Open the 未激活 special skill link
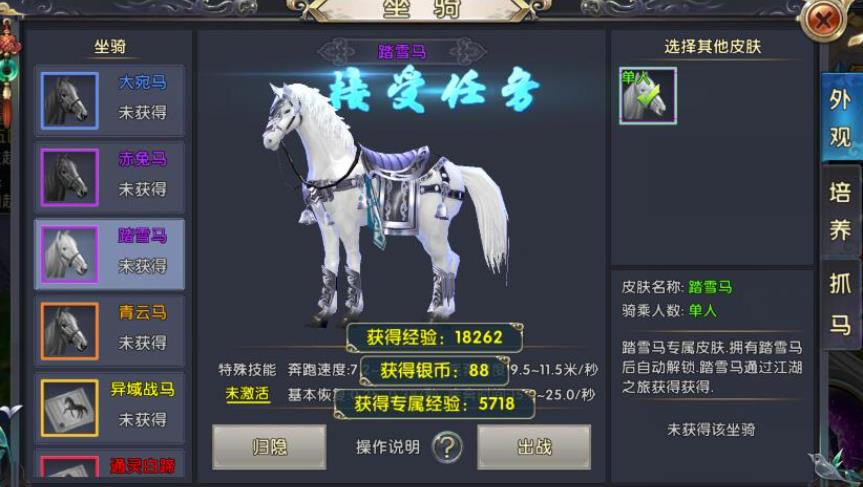863x487 pixels. (x=247, y=394)
